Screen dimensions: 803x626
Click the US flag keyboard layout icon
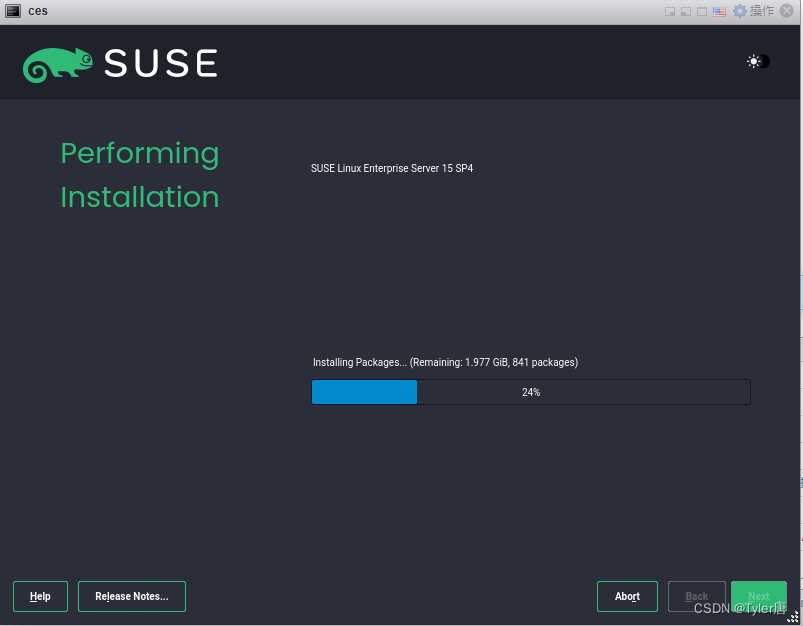[x=719, y=10]
